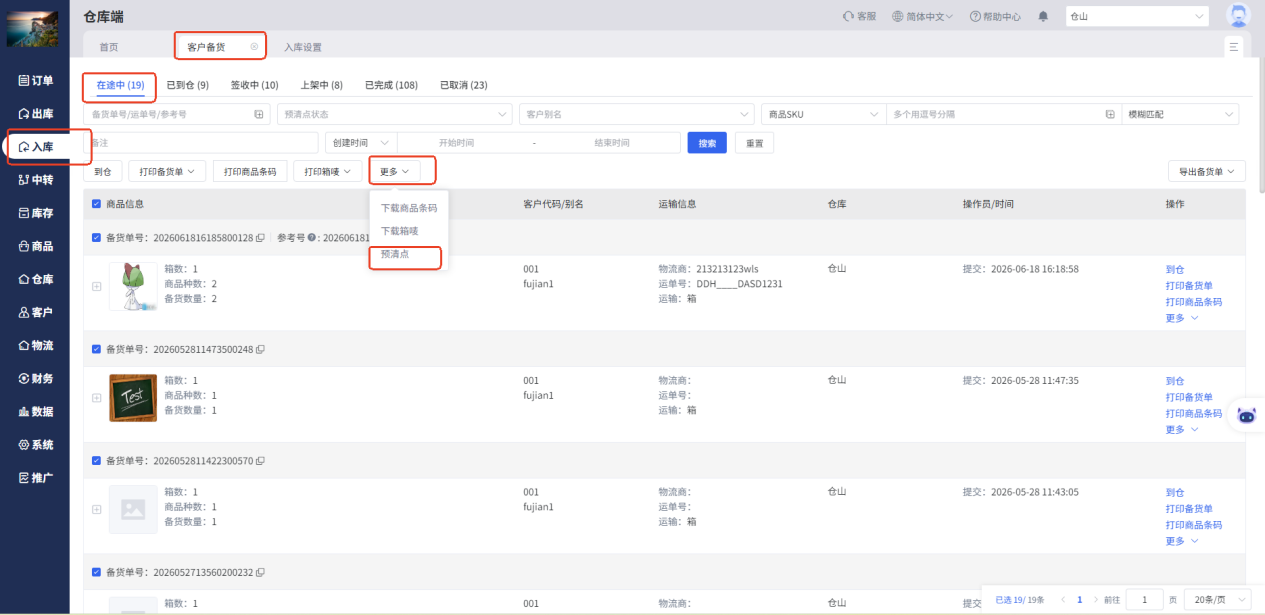1265x615 pixels.
Task: Switch to the 已到仓 (9) tab
Action: tap(187, 85)
